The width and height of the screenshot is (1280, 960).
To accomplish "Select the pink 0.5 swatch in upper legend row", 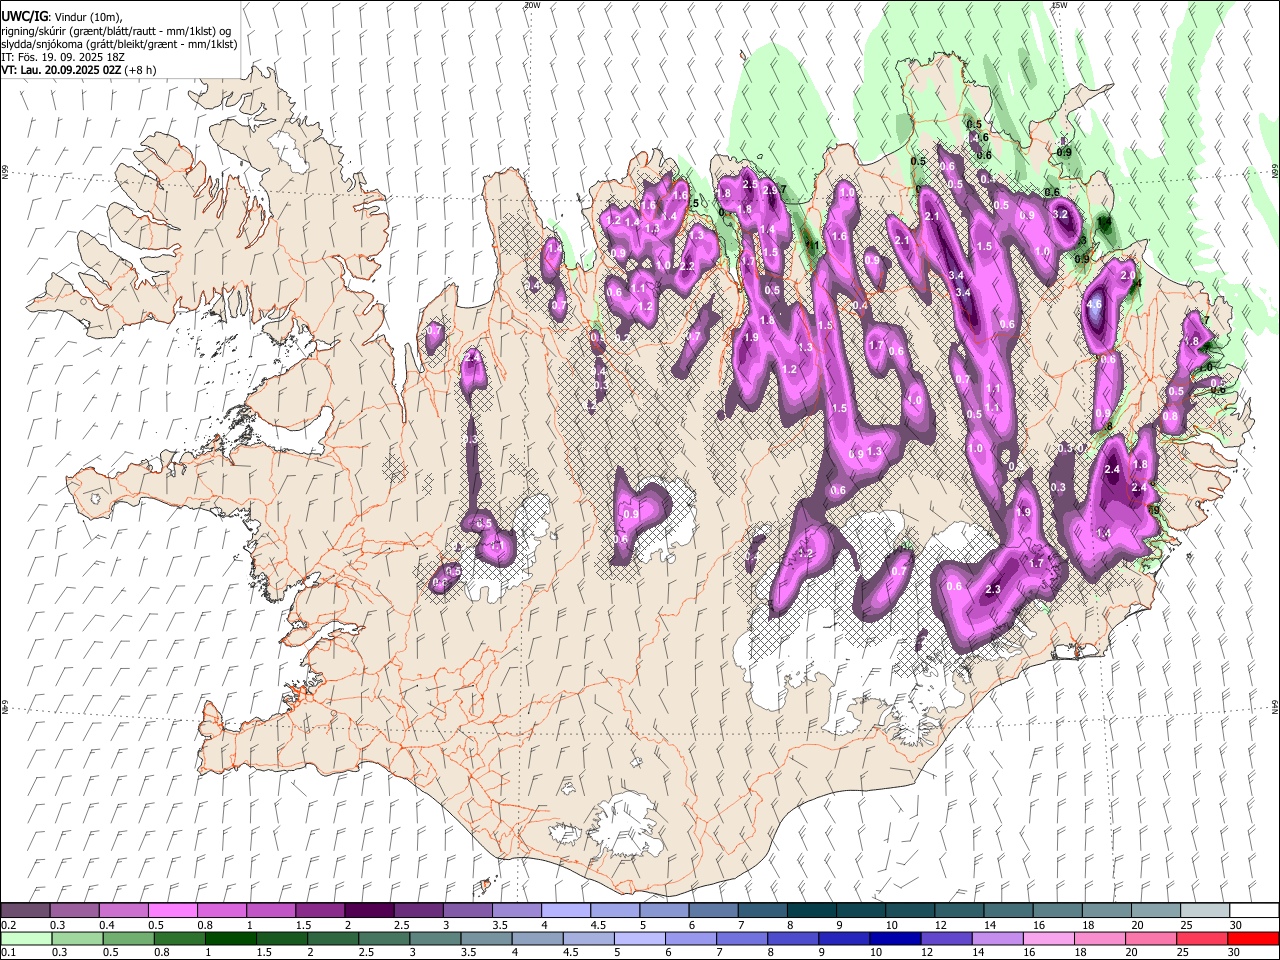I will (x=172, y=910).
